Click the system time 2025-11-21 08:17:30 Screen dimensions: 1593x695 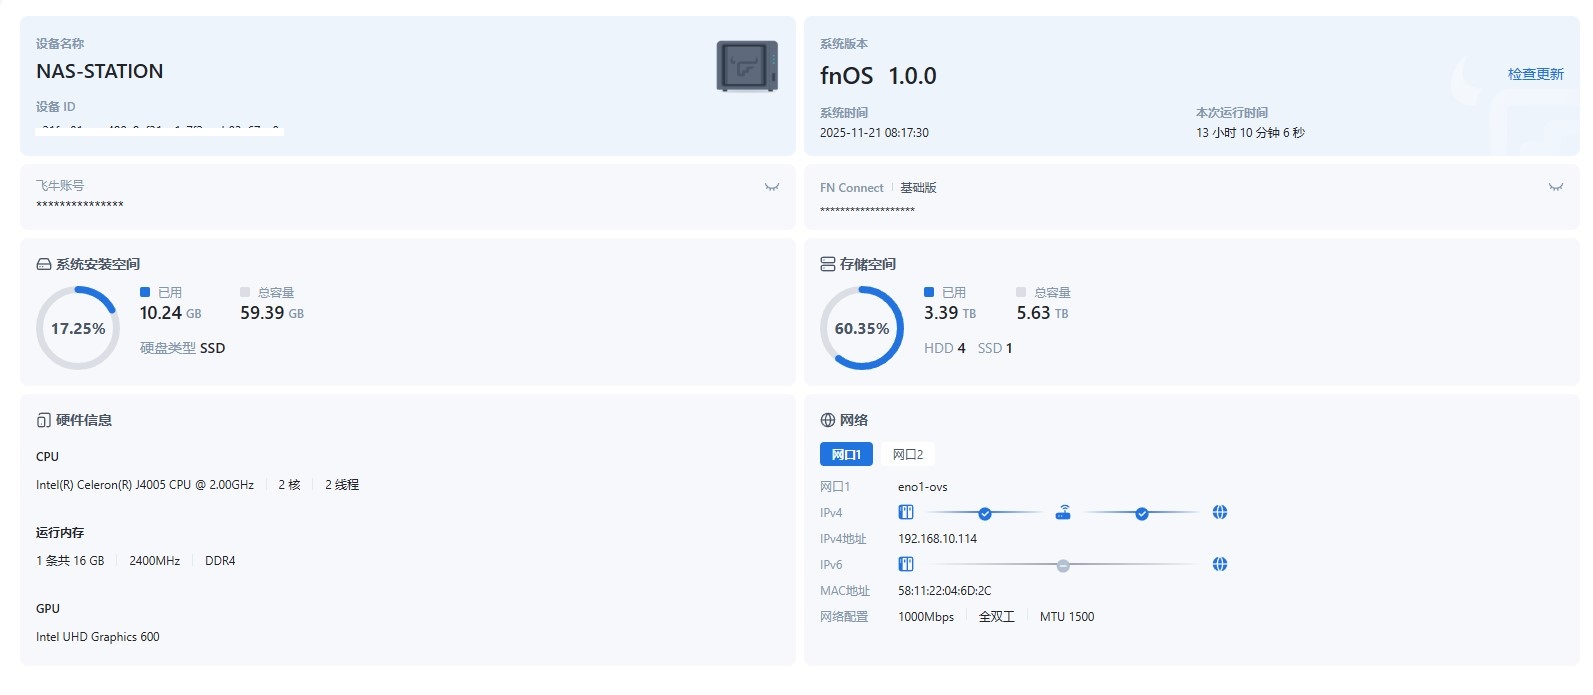[x=874, y=132]
